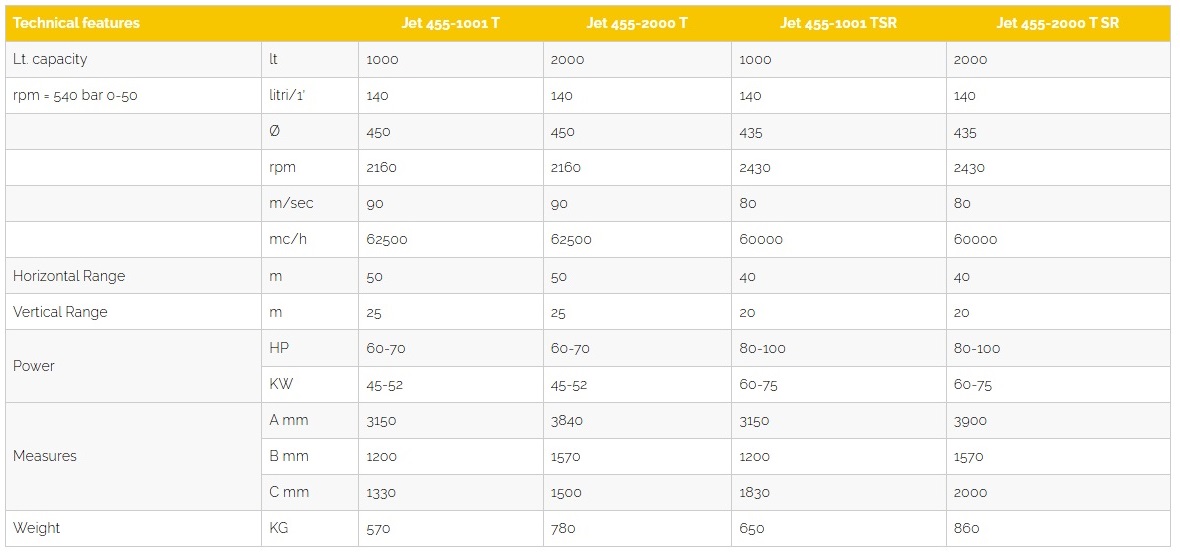Click the Ø diameter unit cell
The width and height of the screenshot is (1180, 558).
click(x=274, y=132)
